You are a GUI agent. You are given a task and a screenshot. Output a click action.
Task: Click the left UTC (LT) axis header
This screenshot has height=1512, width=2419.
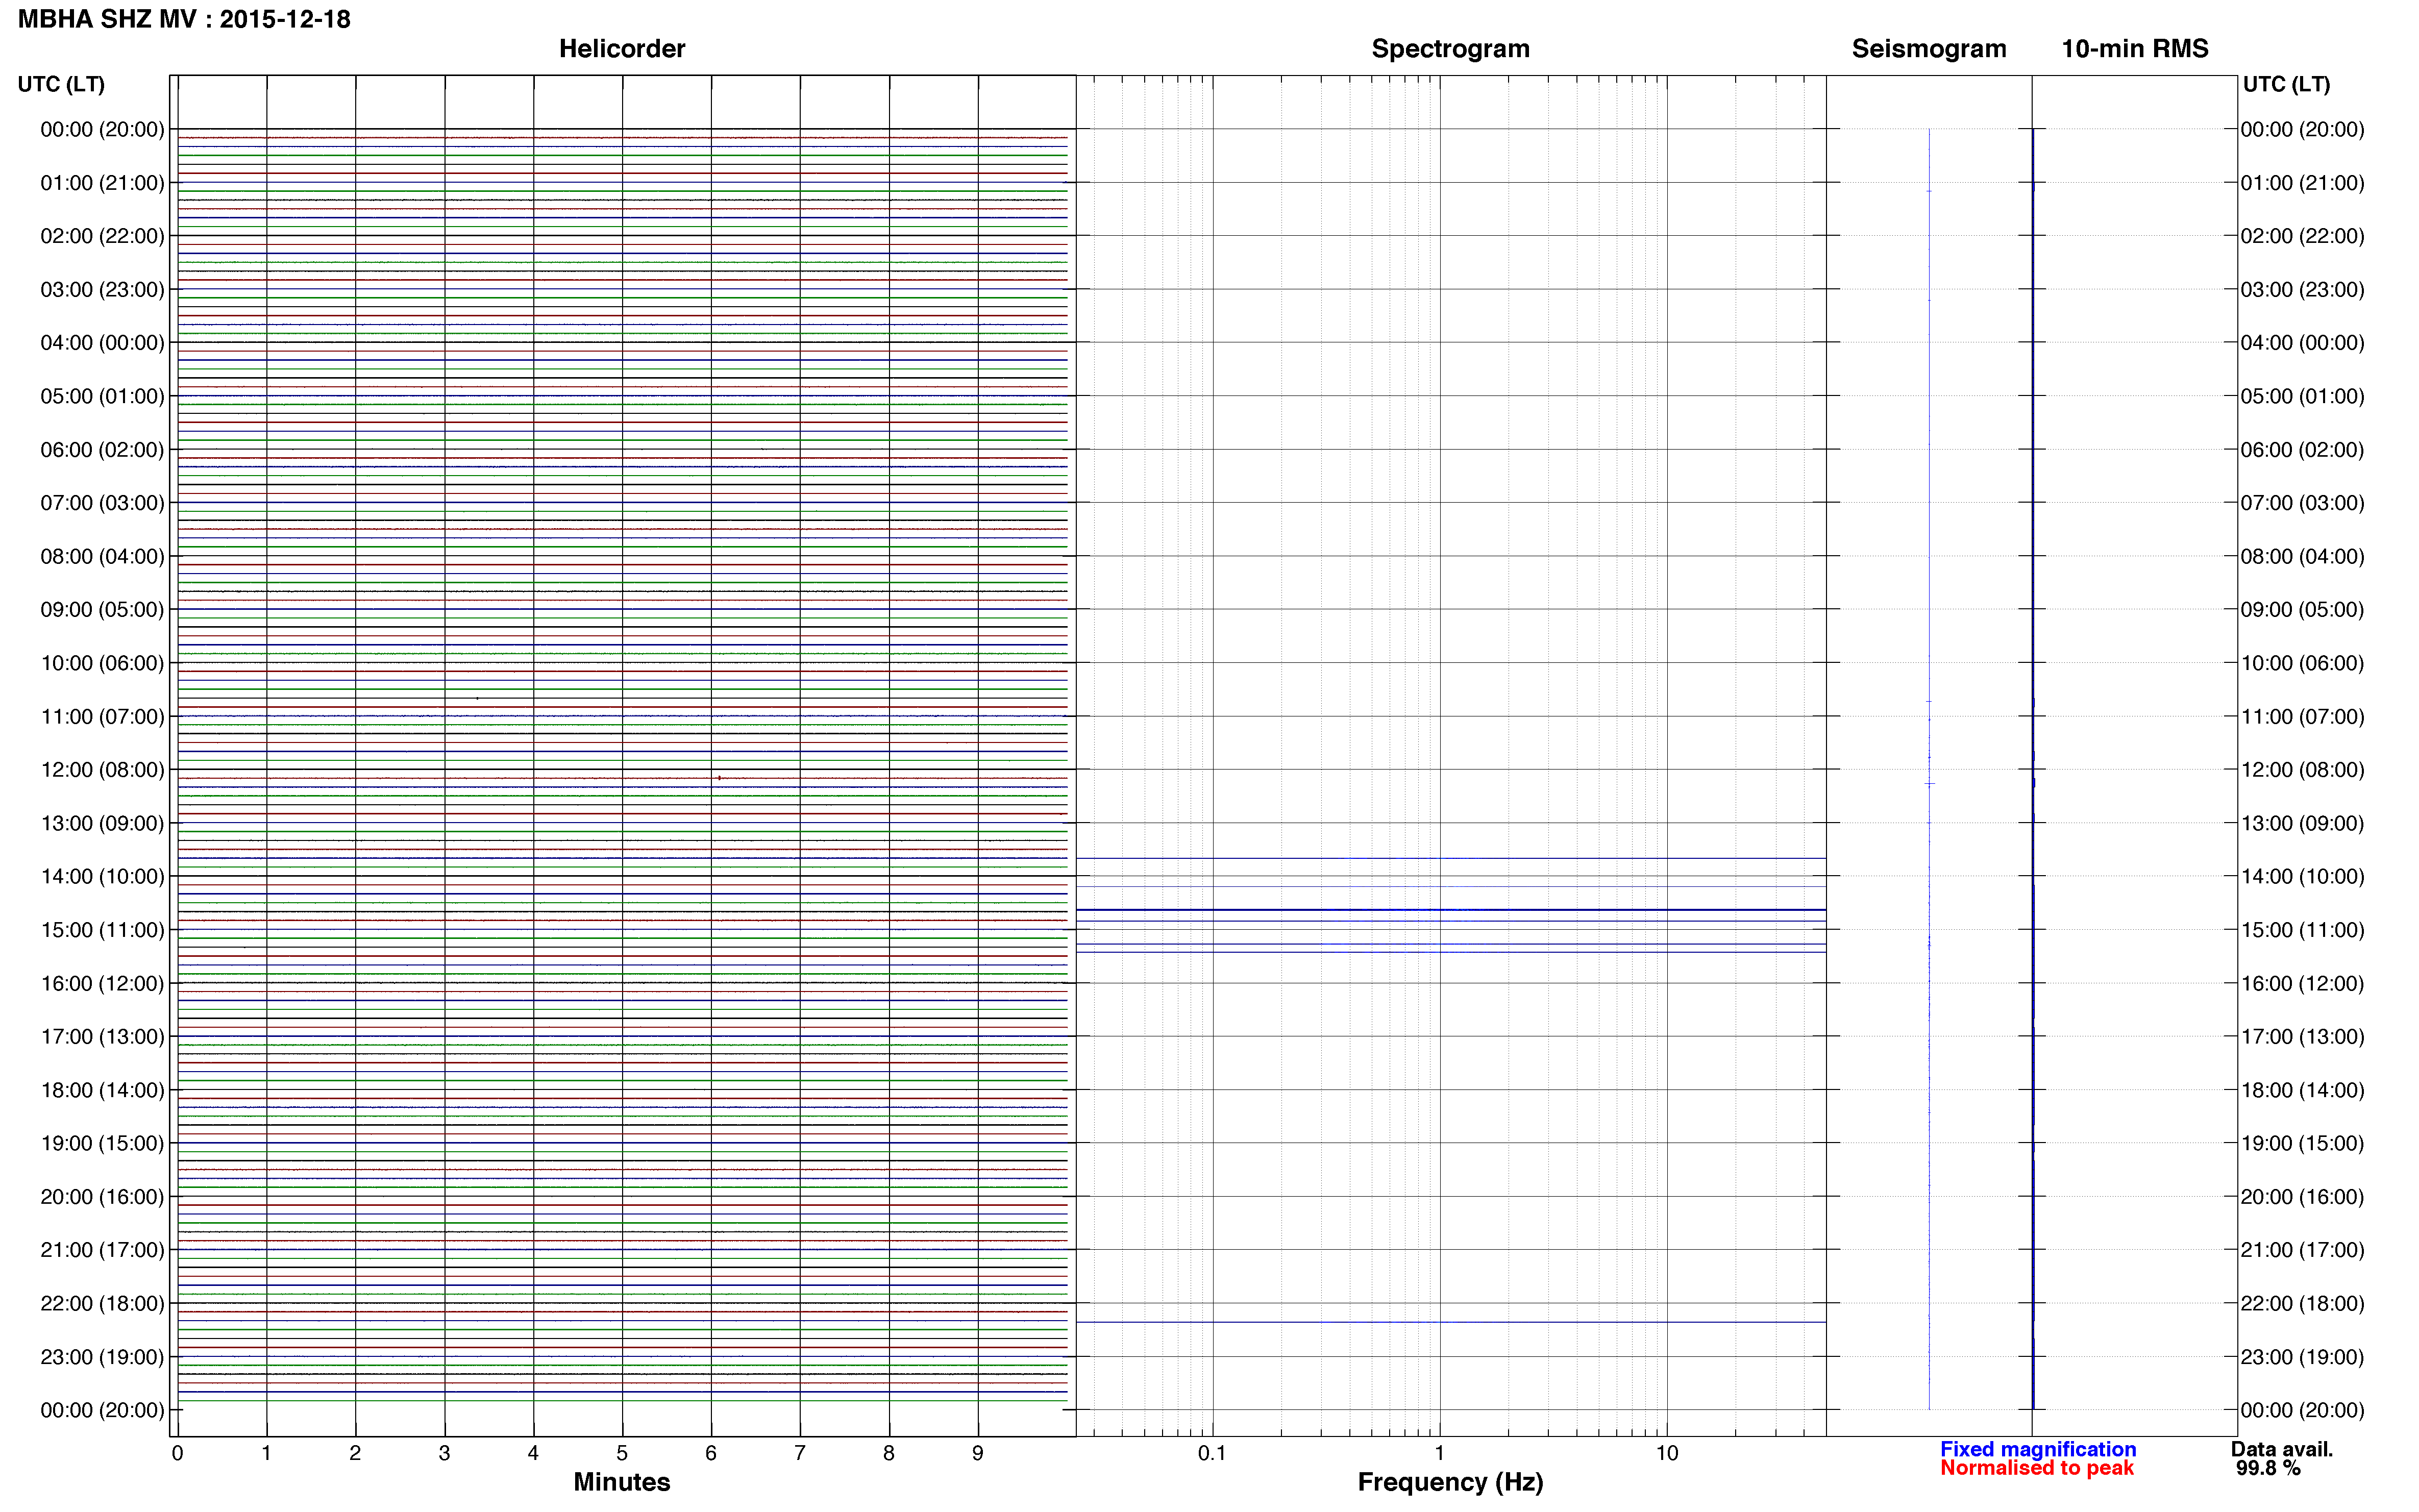coord(61,84)
